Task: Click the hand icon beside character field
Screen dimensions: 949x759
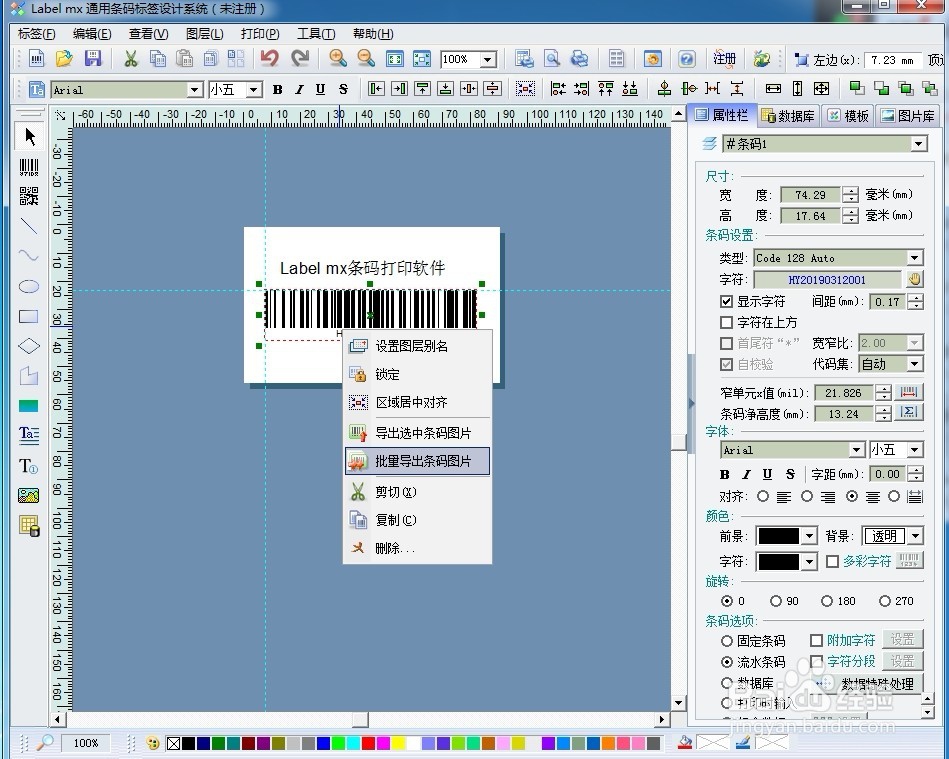Action: point(915,279)
